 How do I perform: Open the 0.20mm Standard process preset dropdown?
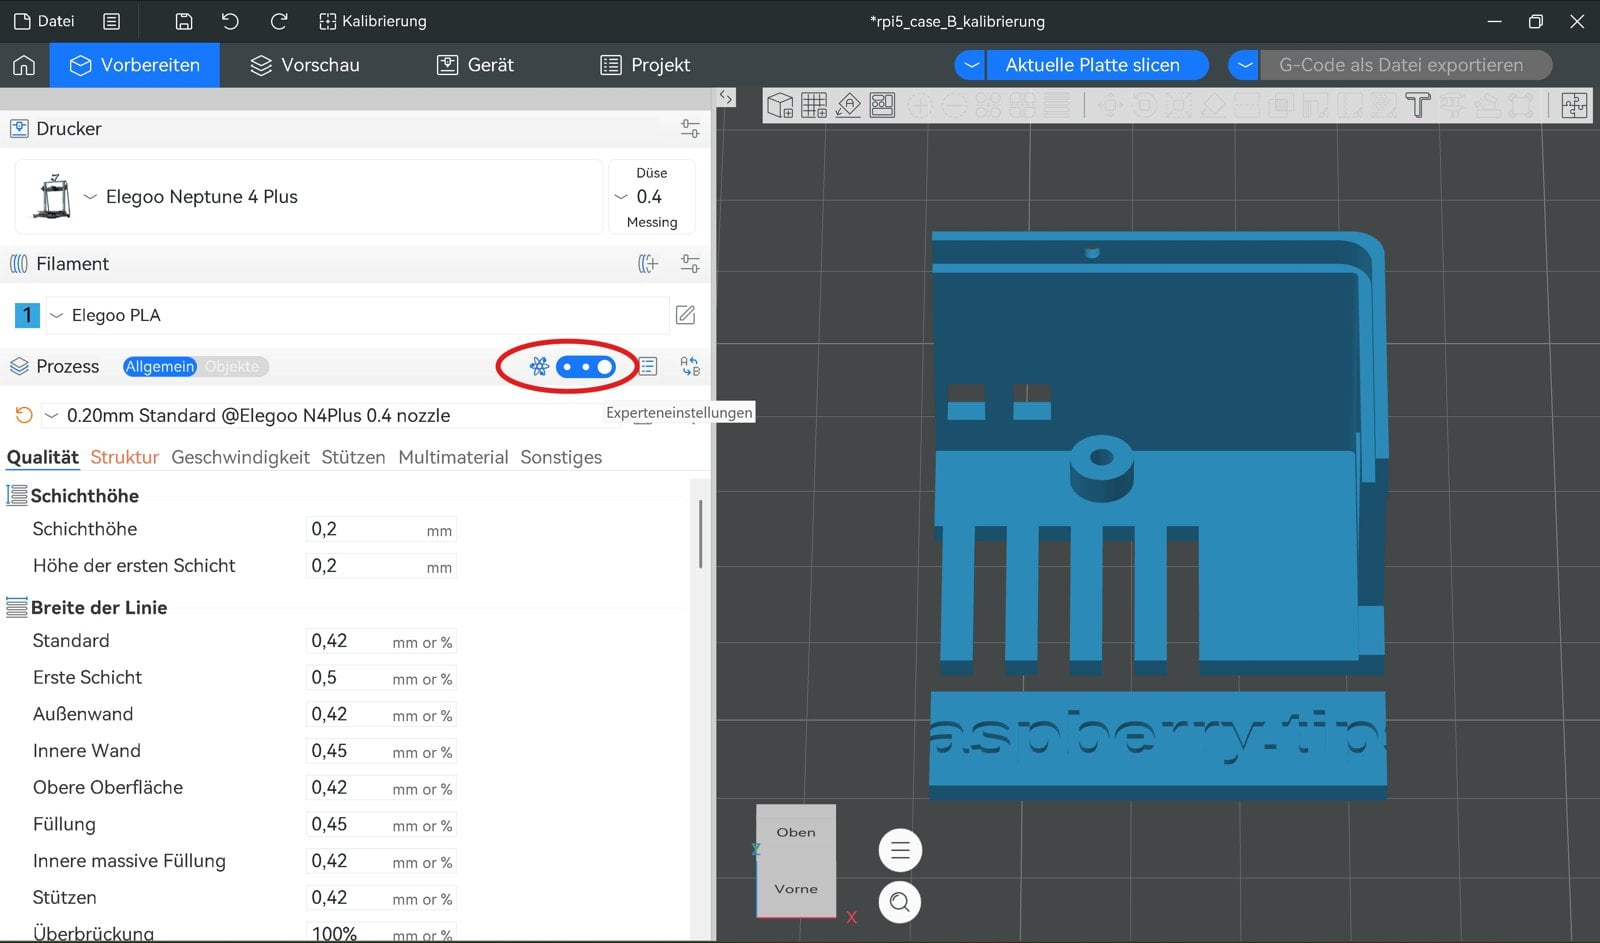[x=330, y=415]
